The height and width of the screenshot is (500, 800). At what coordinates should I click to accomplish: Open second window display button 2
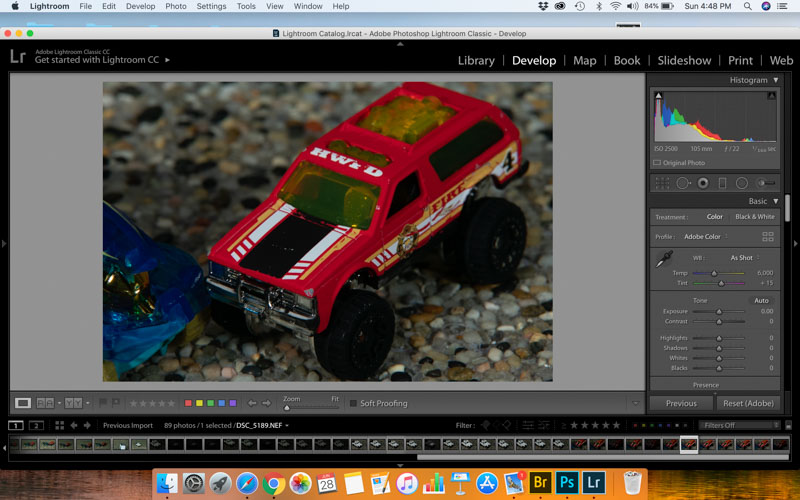pos(36,425)
